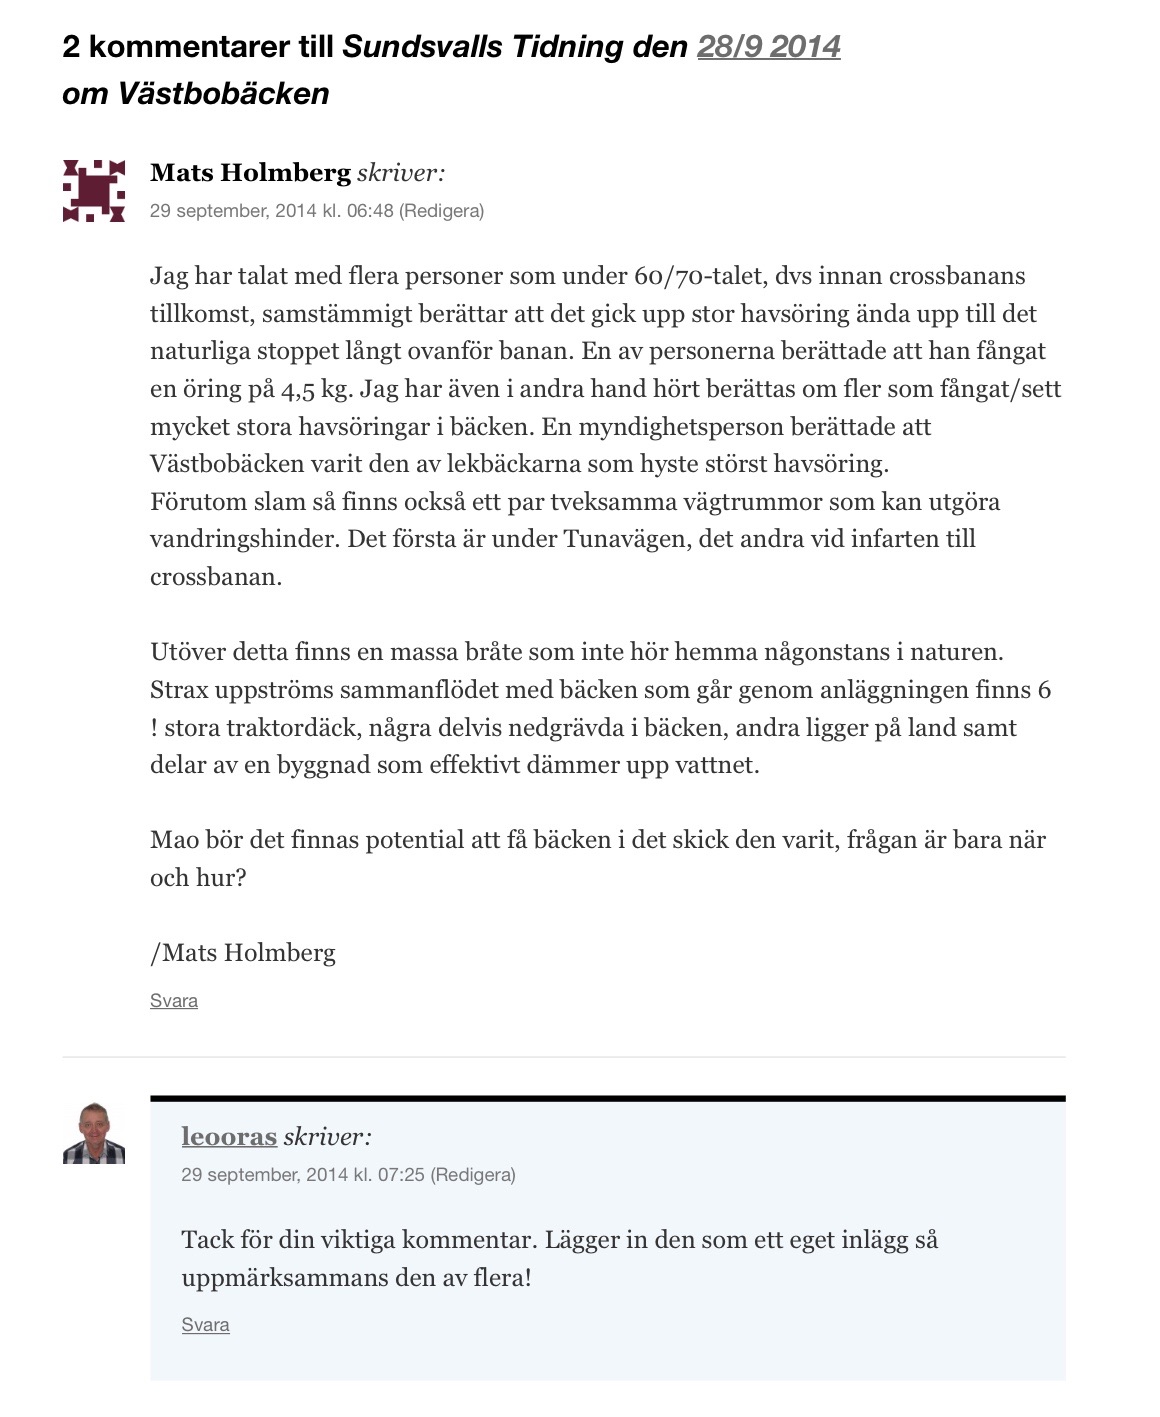Click the paragraph starting "Utöver detta finns"

[600, 708]
